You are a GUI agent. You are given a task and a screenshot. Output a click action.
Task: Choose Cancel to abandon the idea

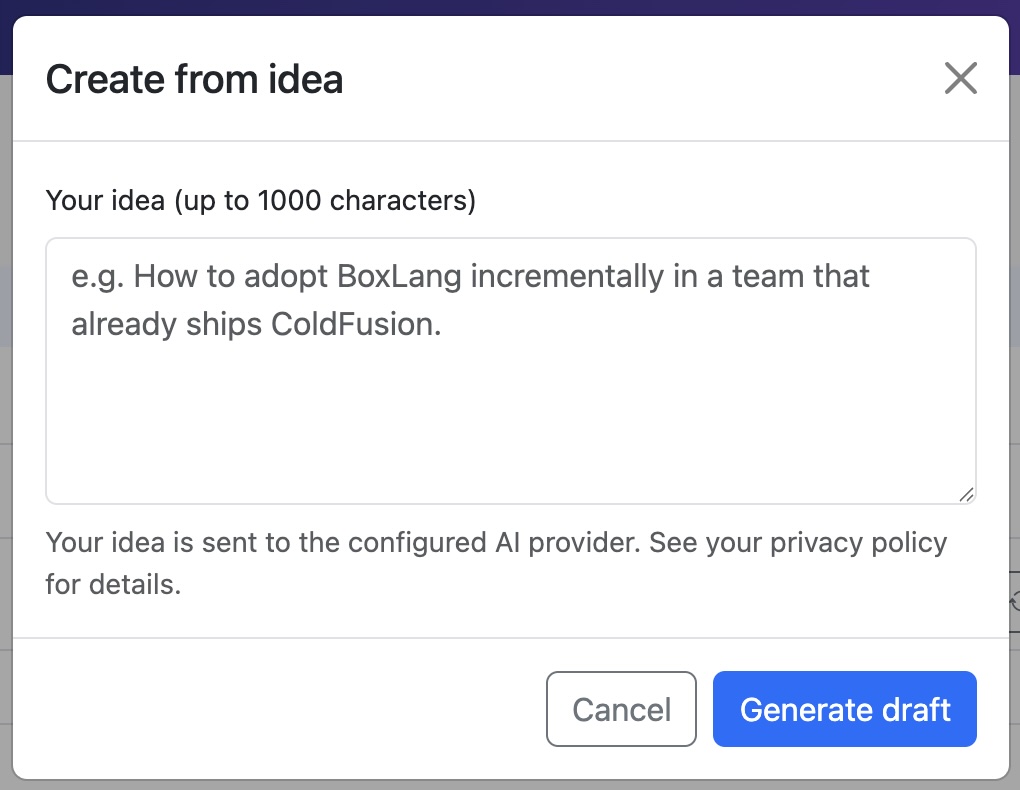621,709
